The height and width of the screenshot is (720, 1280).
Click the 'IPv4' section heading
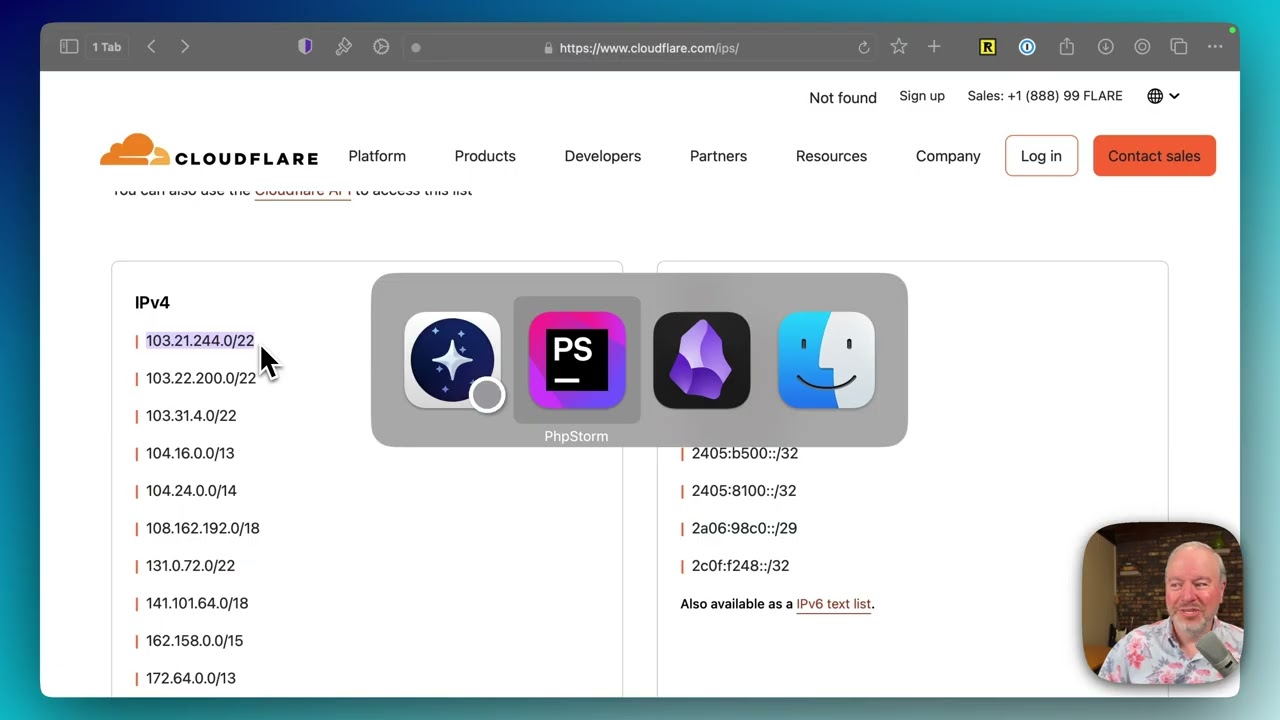[x=152, y=302]
